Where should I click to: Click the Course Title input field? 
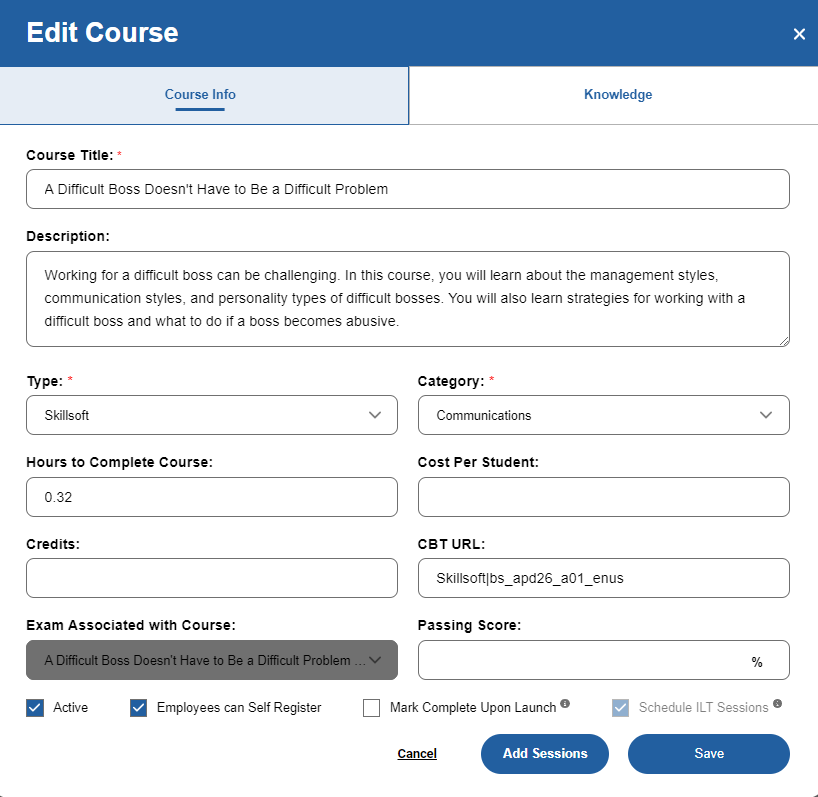point(407,189)
